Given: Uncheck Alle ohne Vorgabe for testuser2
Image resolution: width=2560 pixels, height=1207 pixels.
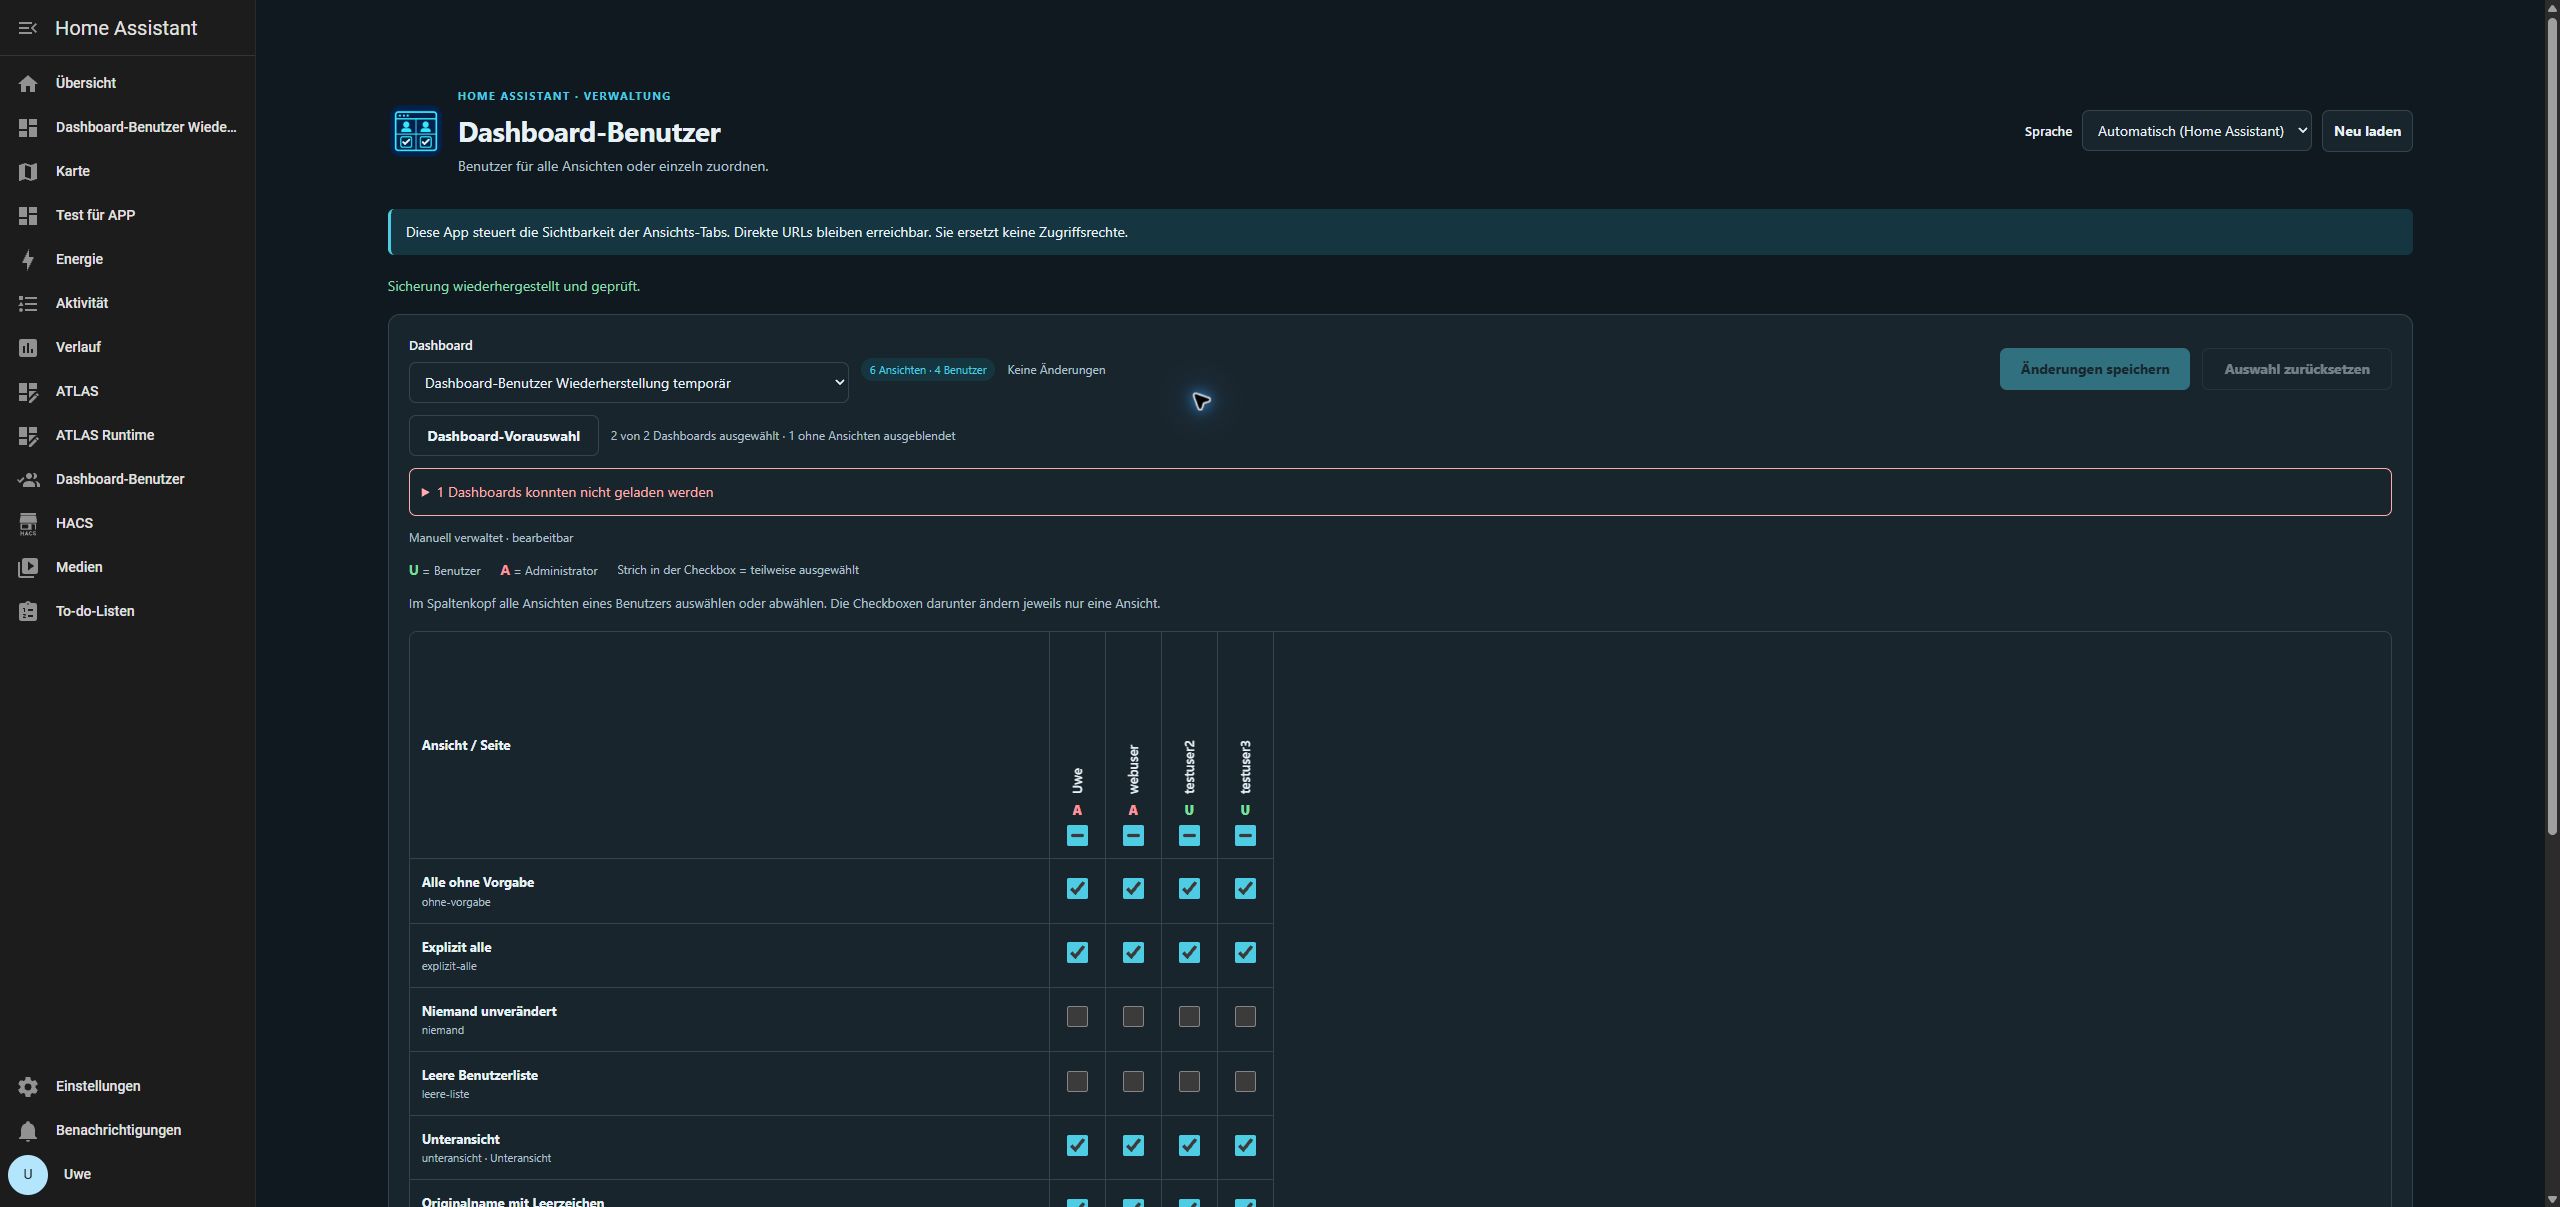Looking at the screenshot, I should tap(1189, 888).
